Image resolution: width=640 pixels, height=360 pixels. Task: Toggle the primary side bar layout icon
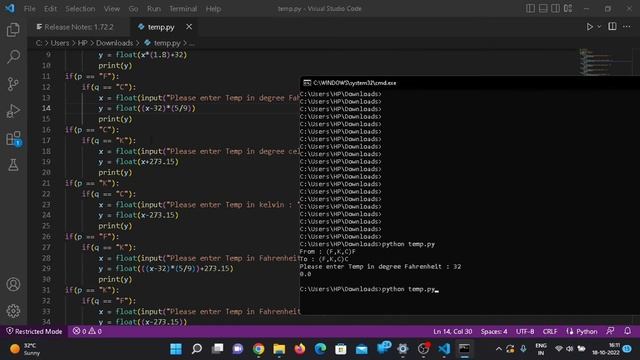(530, 9)
